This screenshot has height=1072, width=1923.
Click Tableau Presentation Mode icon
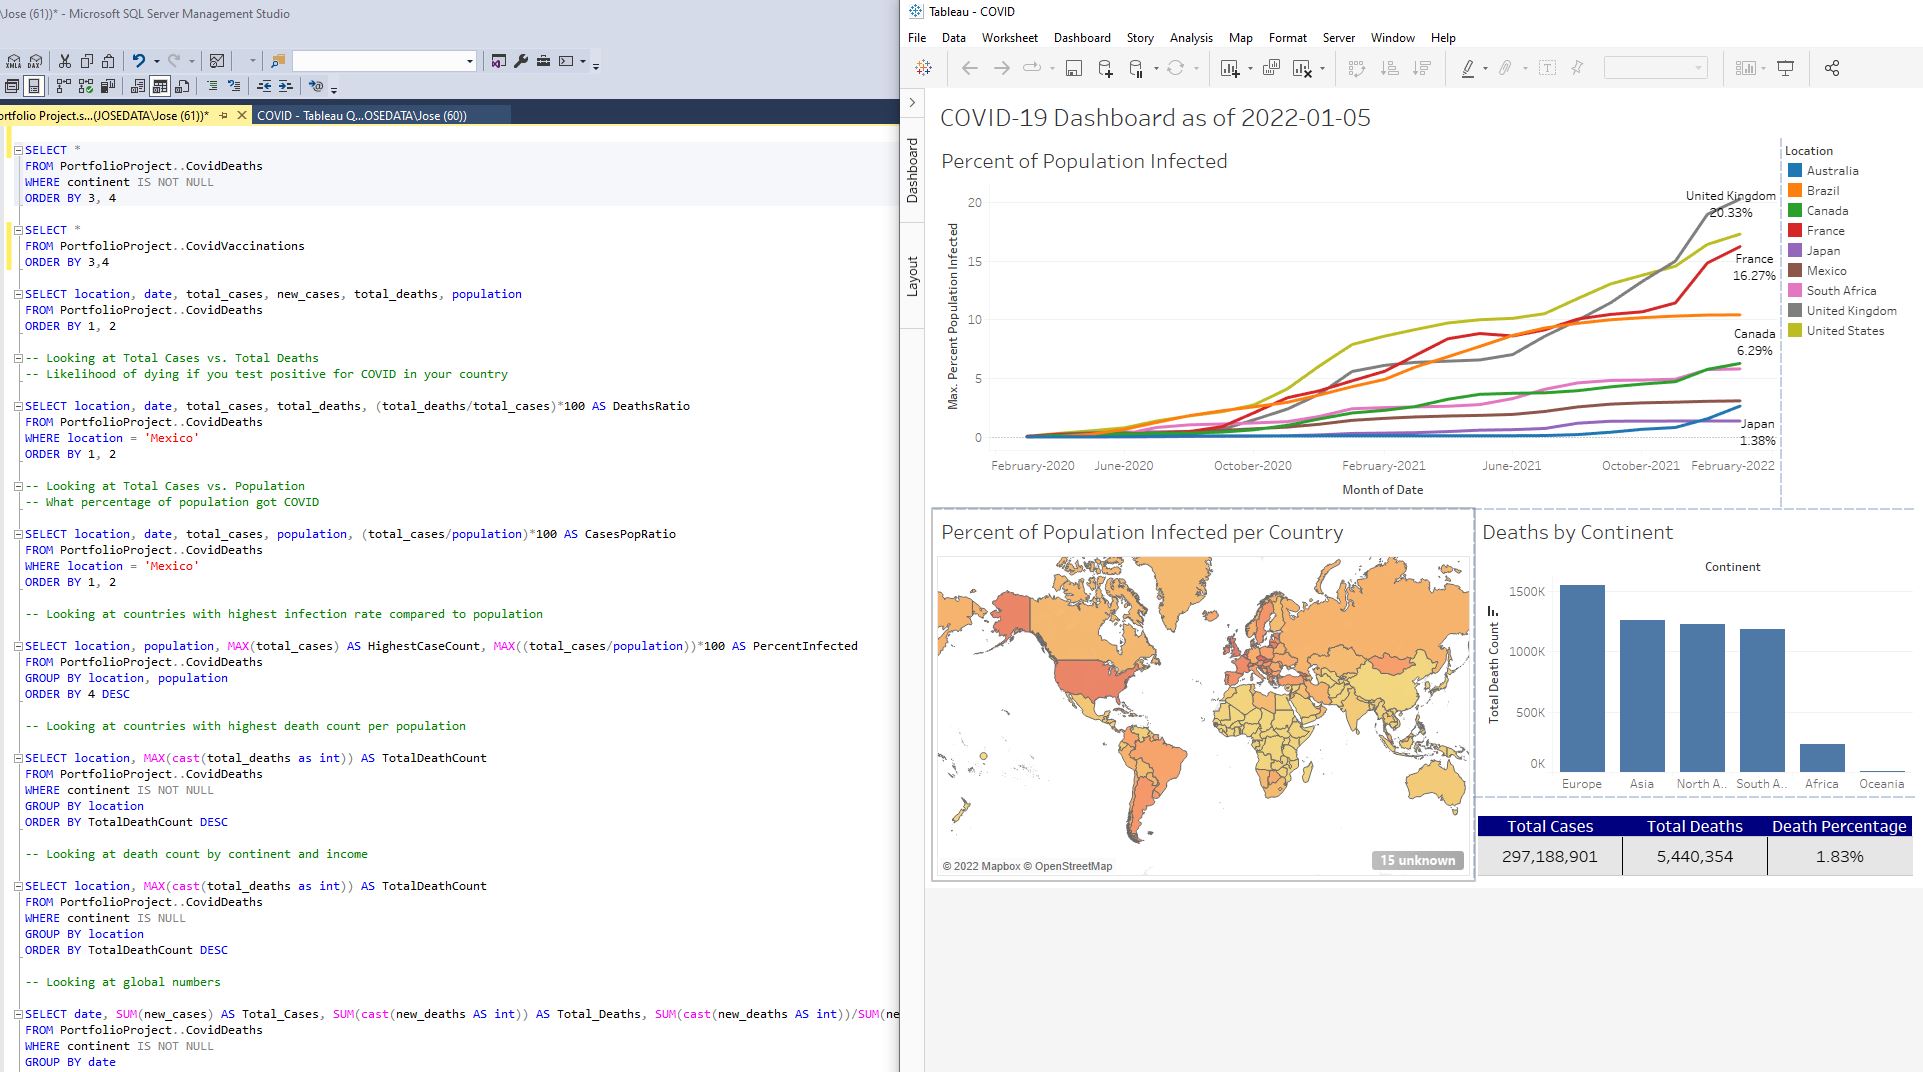click(x=1785, y=68)
